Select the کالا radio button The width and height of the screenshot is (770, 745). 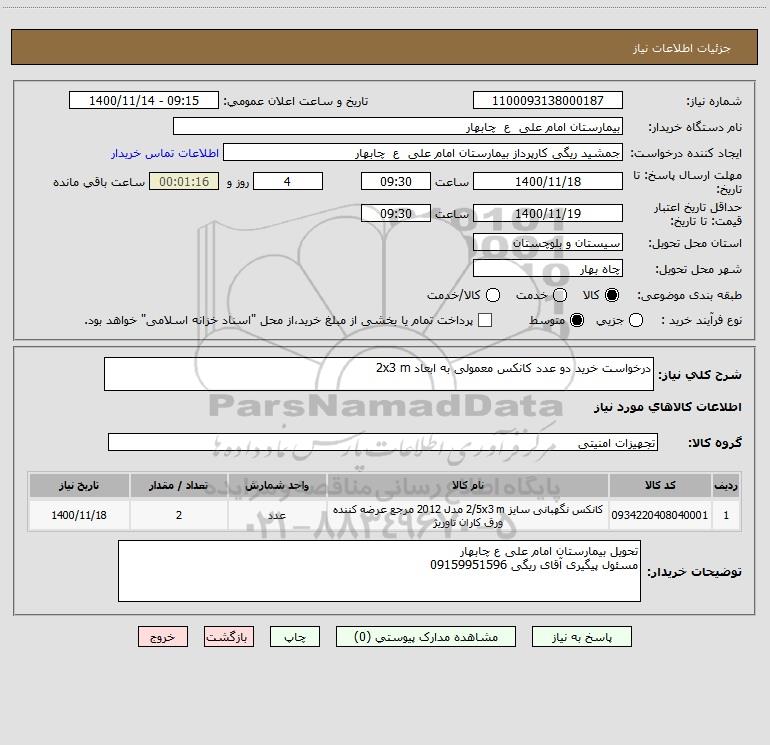(x=612, y=295)
